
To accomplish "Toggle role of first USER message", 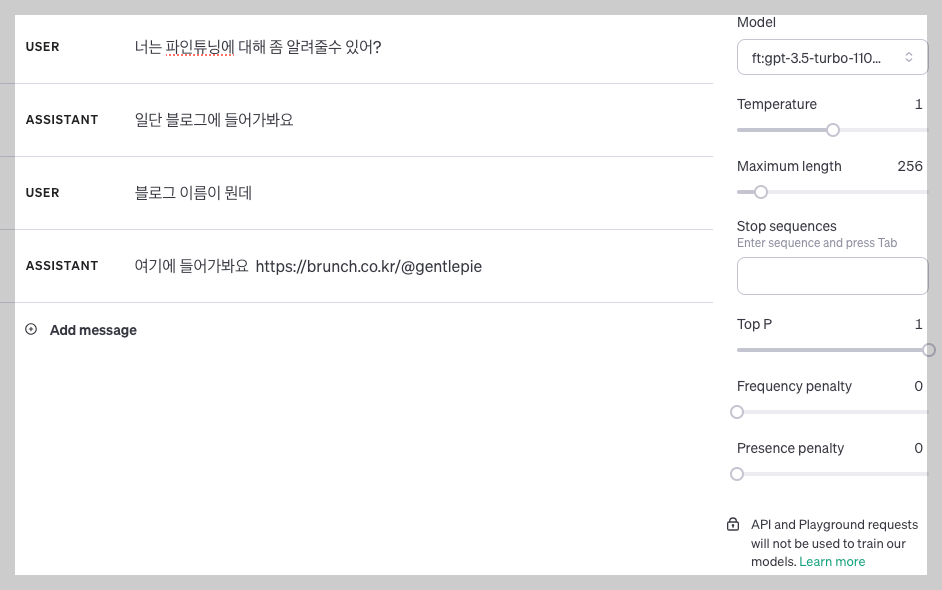I will 43,47.
